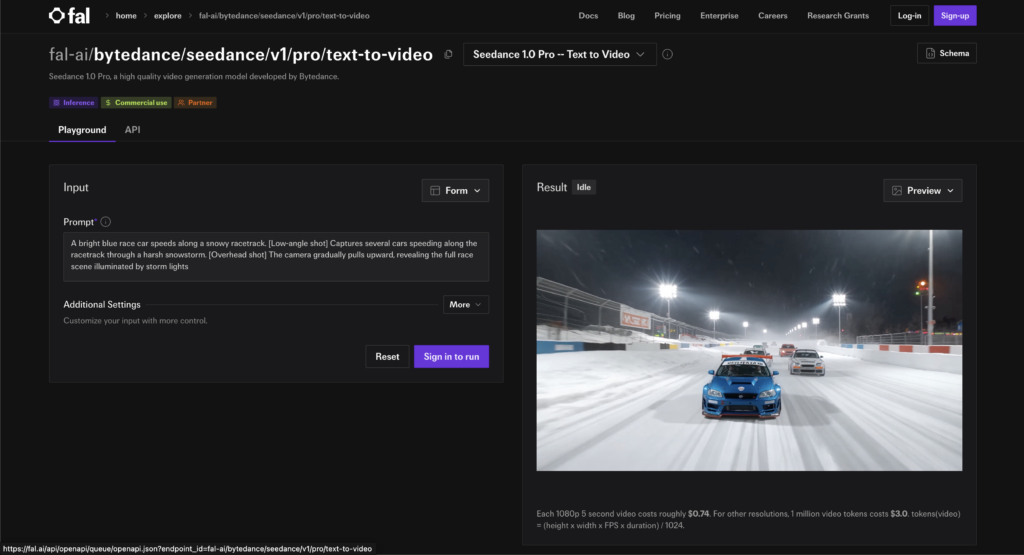Image resolution: width=1024 pixels, height=555 pixels.
Task: Open the Schema button
Action: 947,54
